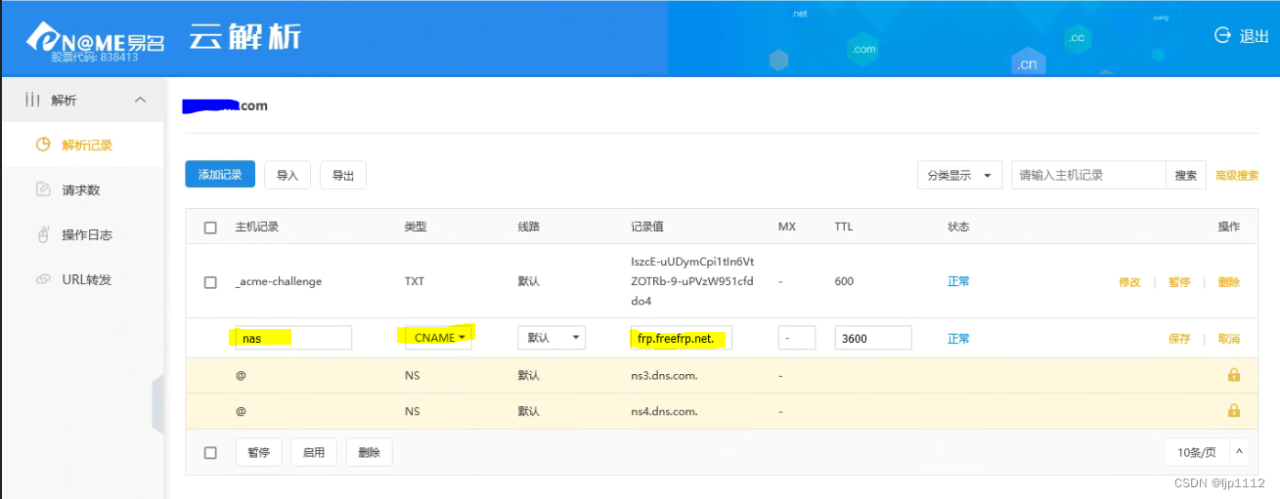Open 操作日志 in the sidebar
Viewport: 1280px width, 499px height.
point(87,235)
